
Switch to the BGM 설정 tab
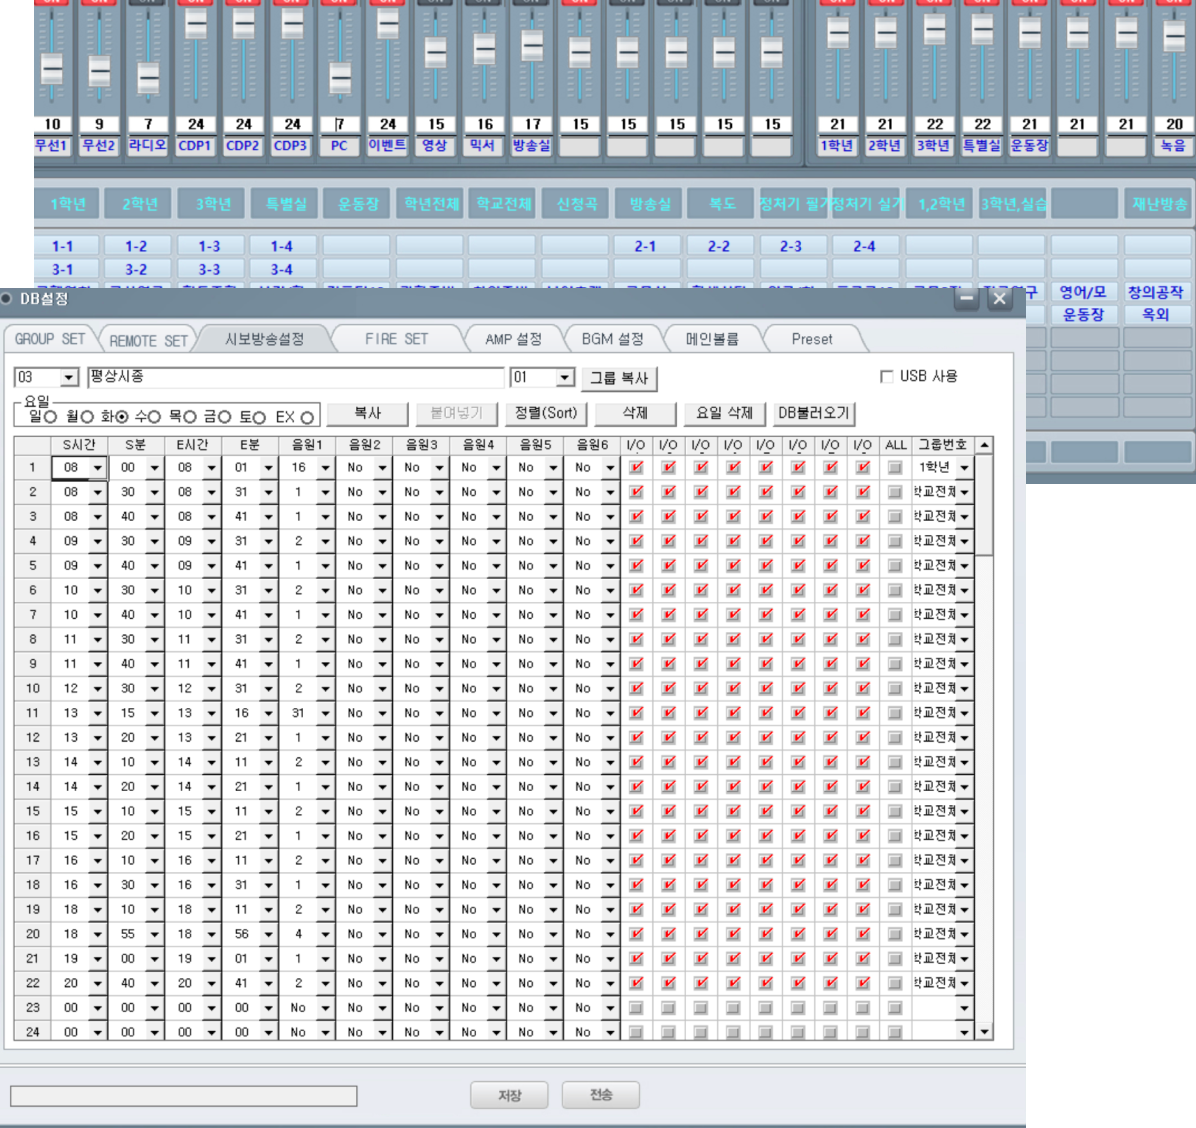coord(612,339)
